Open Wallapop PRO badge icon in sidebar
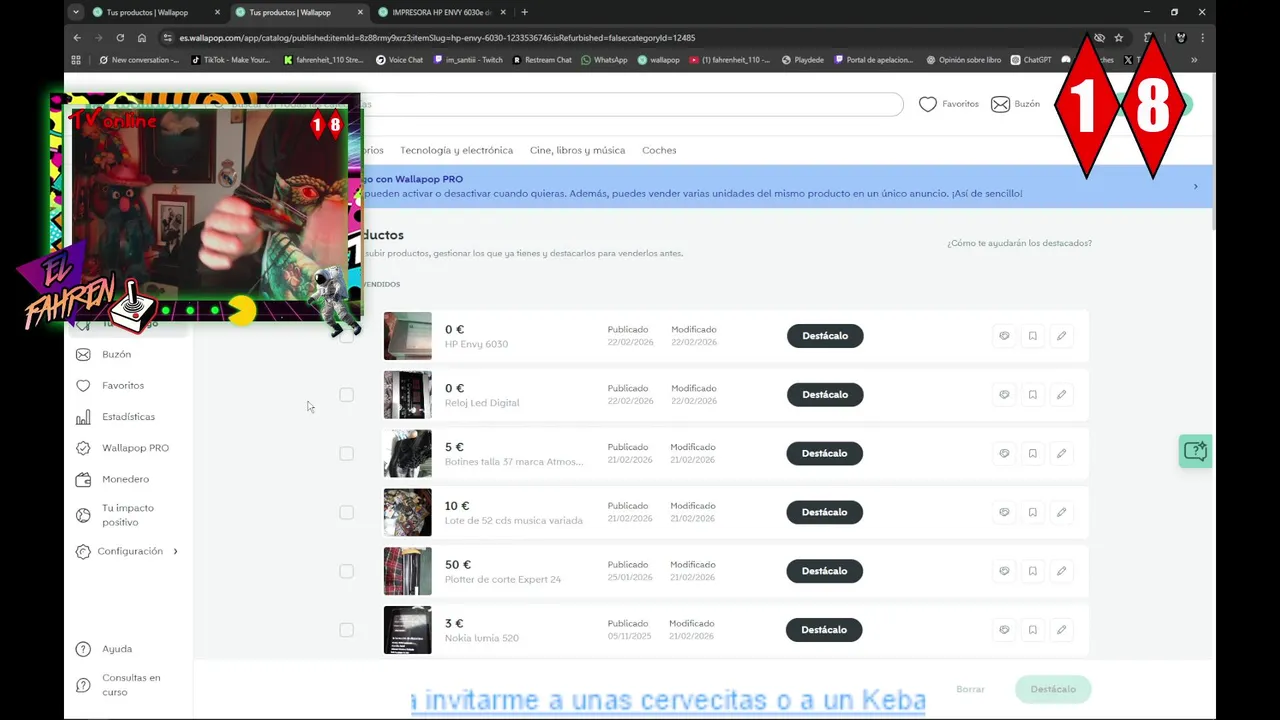Image resolution: width=1280 pixels, height=720 pixels. tap(83, 448)
